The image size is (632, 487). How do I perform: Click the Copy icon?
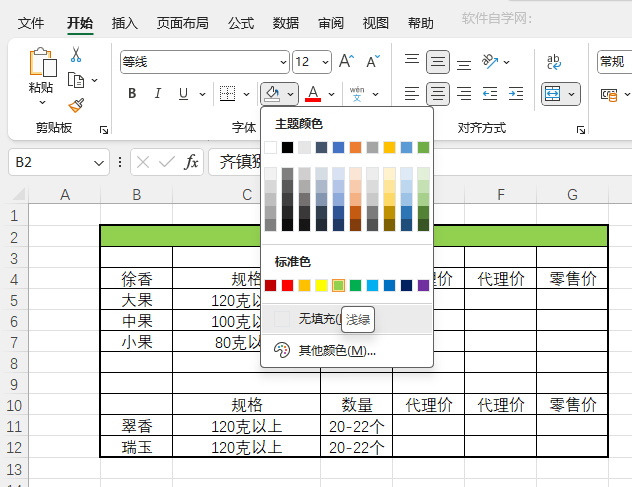point(76,80)
